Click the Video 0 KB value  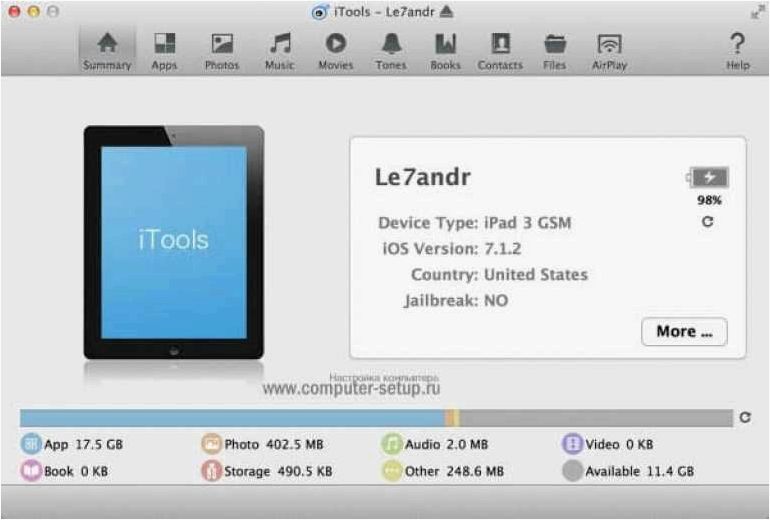pyautogui.click(x=639, y=444)
